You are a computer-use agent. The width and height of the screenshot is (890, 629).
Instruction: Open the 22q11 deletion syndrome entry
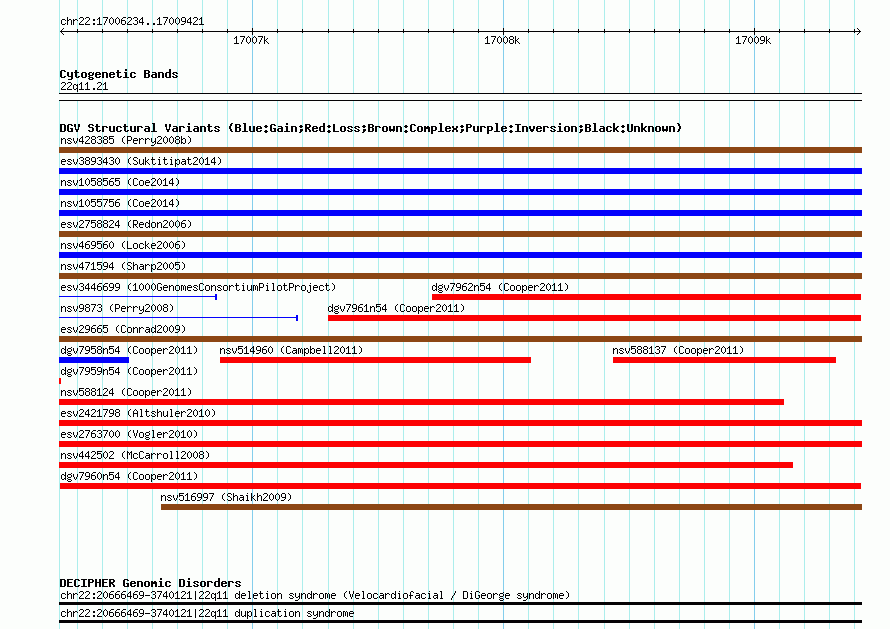(315, 596)
